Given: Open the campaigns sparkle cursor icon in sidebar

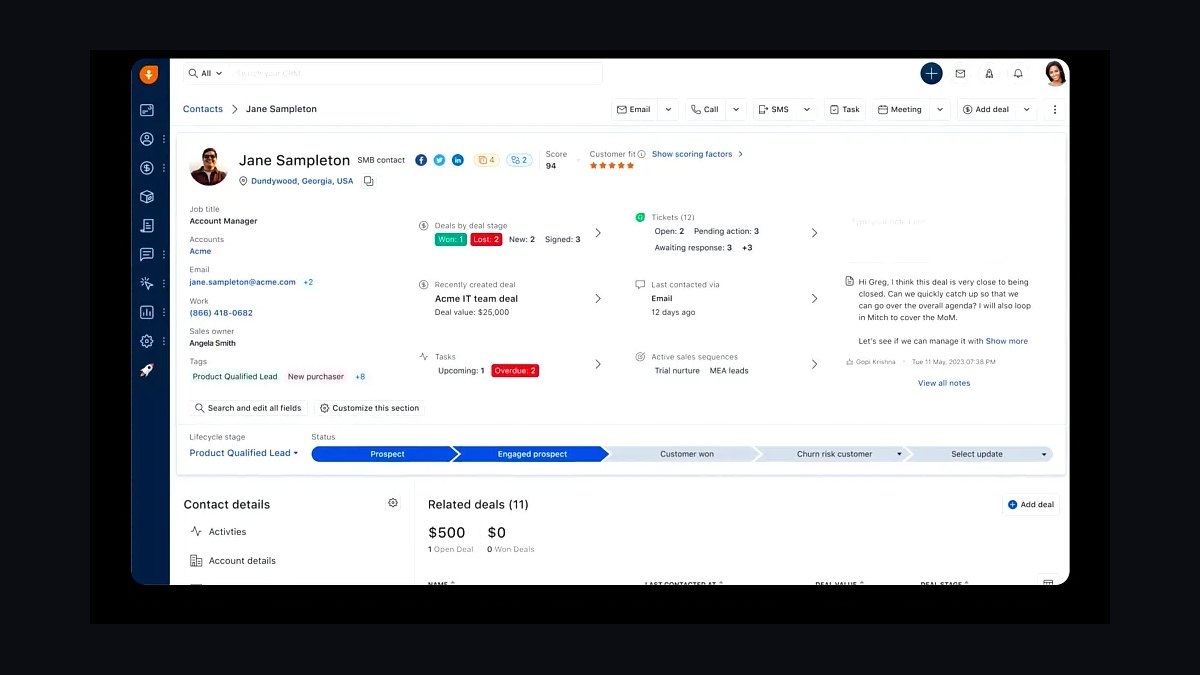Looking at the screenshot, I should pos(147,283).
